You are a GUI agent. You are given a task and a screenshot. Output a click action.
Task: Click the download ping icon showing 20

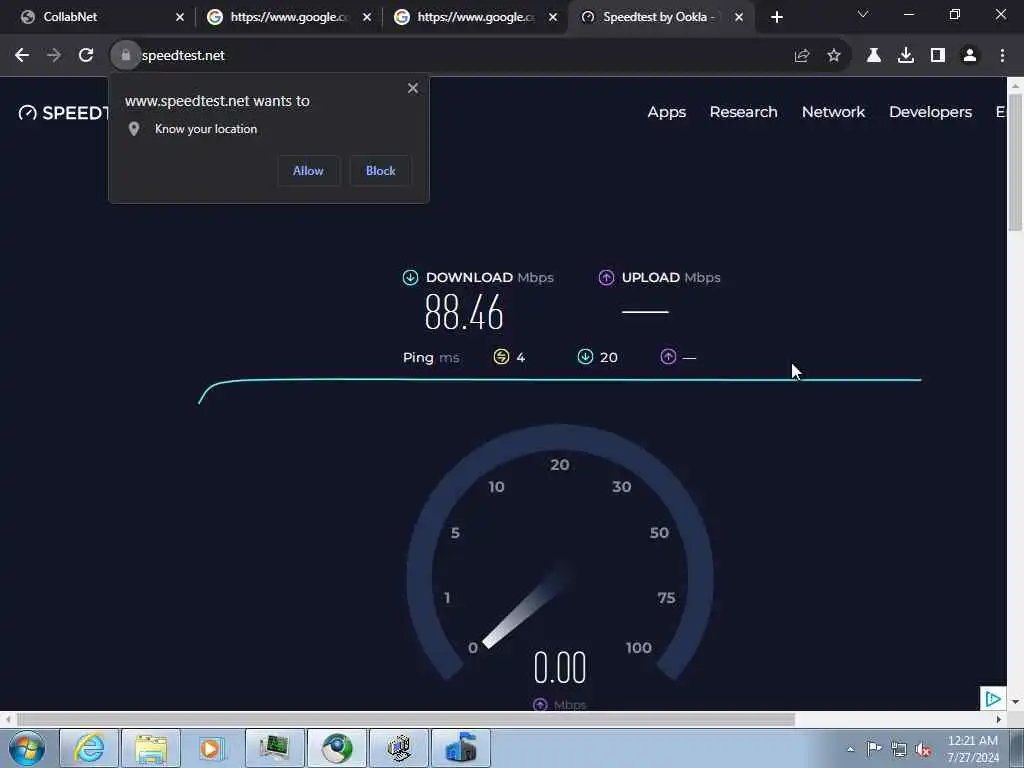[x=585, y=357]
